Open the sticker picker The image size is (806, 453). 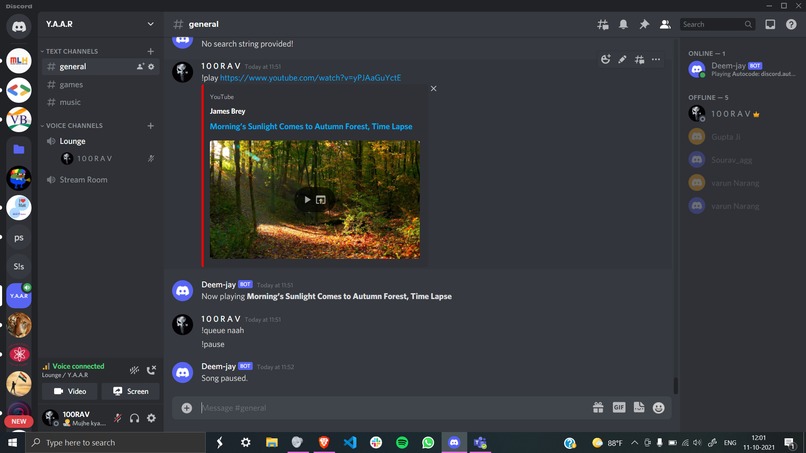(x=639, y=407)
